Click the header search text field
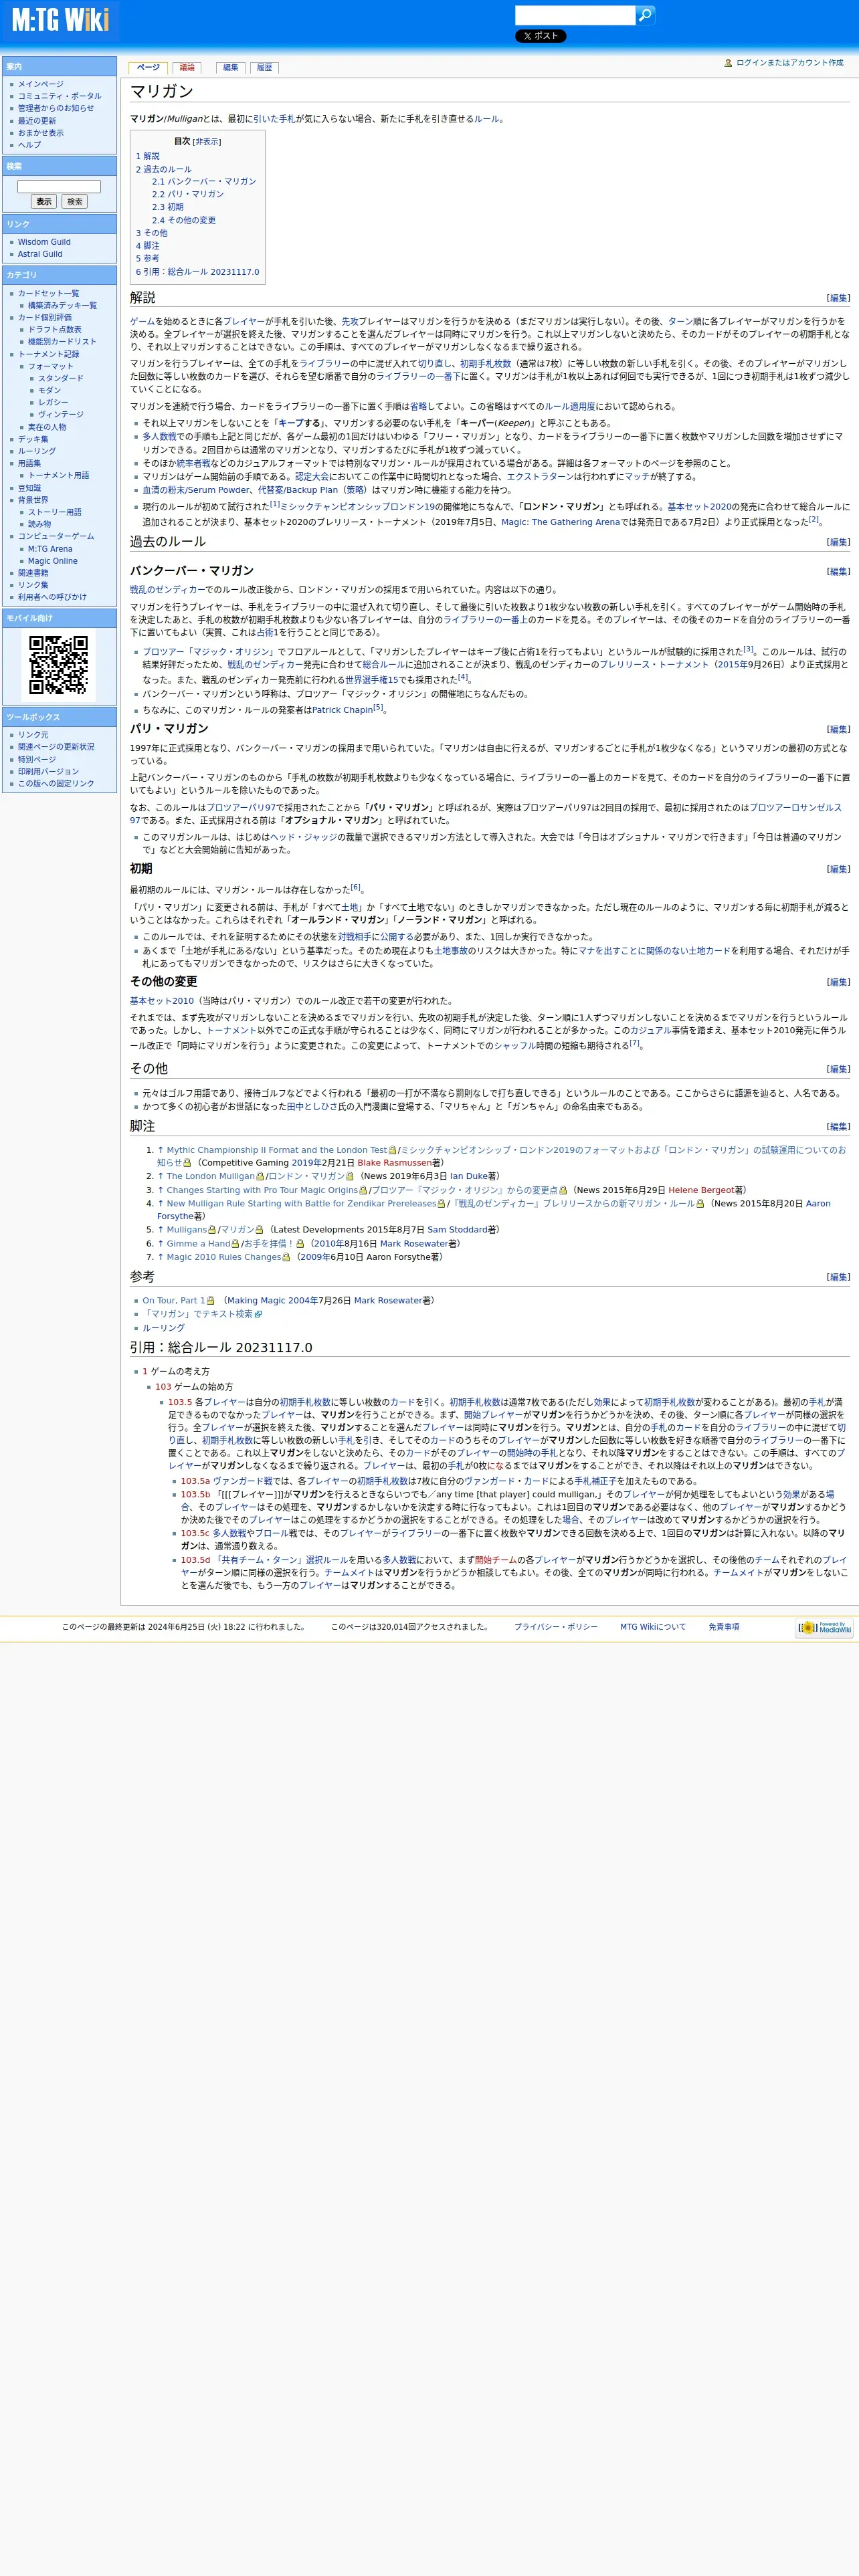This screenshot has width=859, height=2576. point(575,15)
